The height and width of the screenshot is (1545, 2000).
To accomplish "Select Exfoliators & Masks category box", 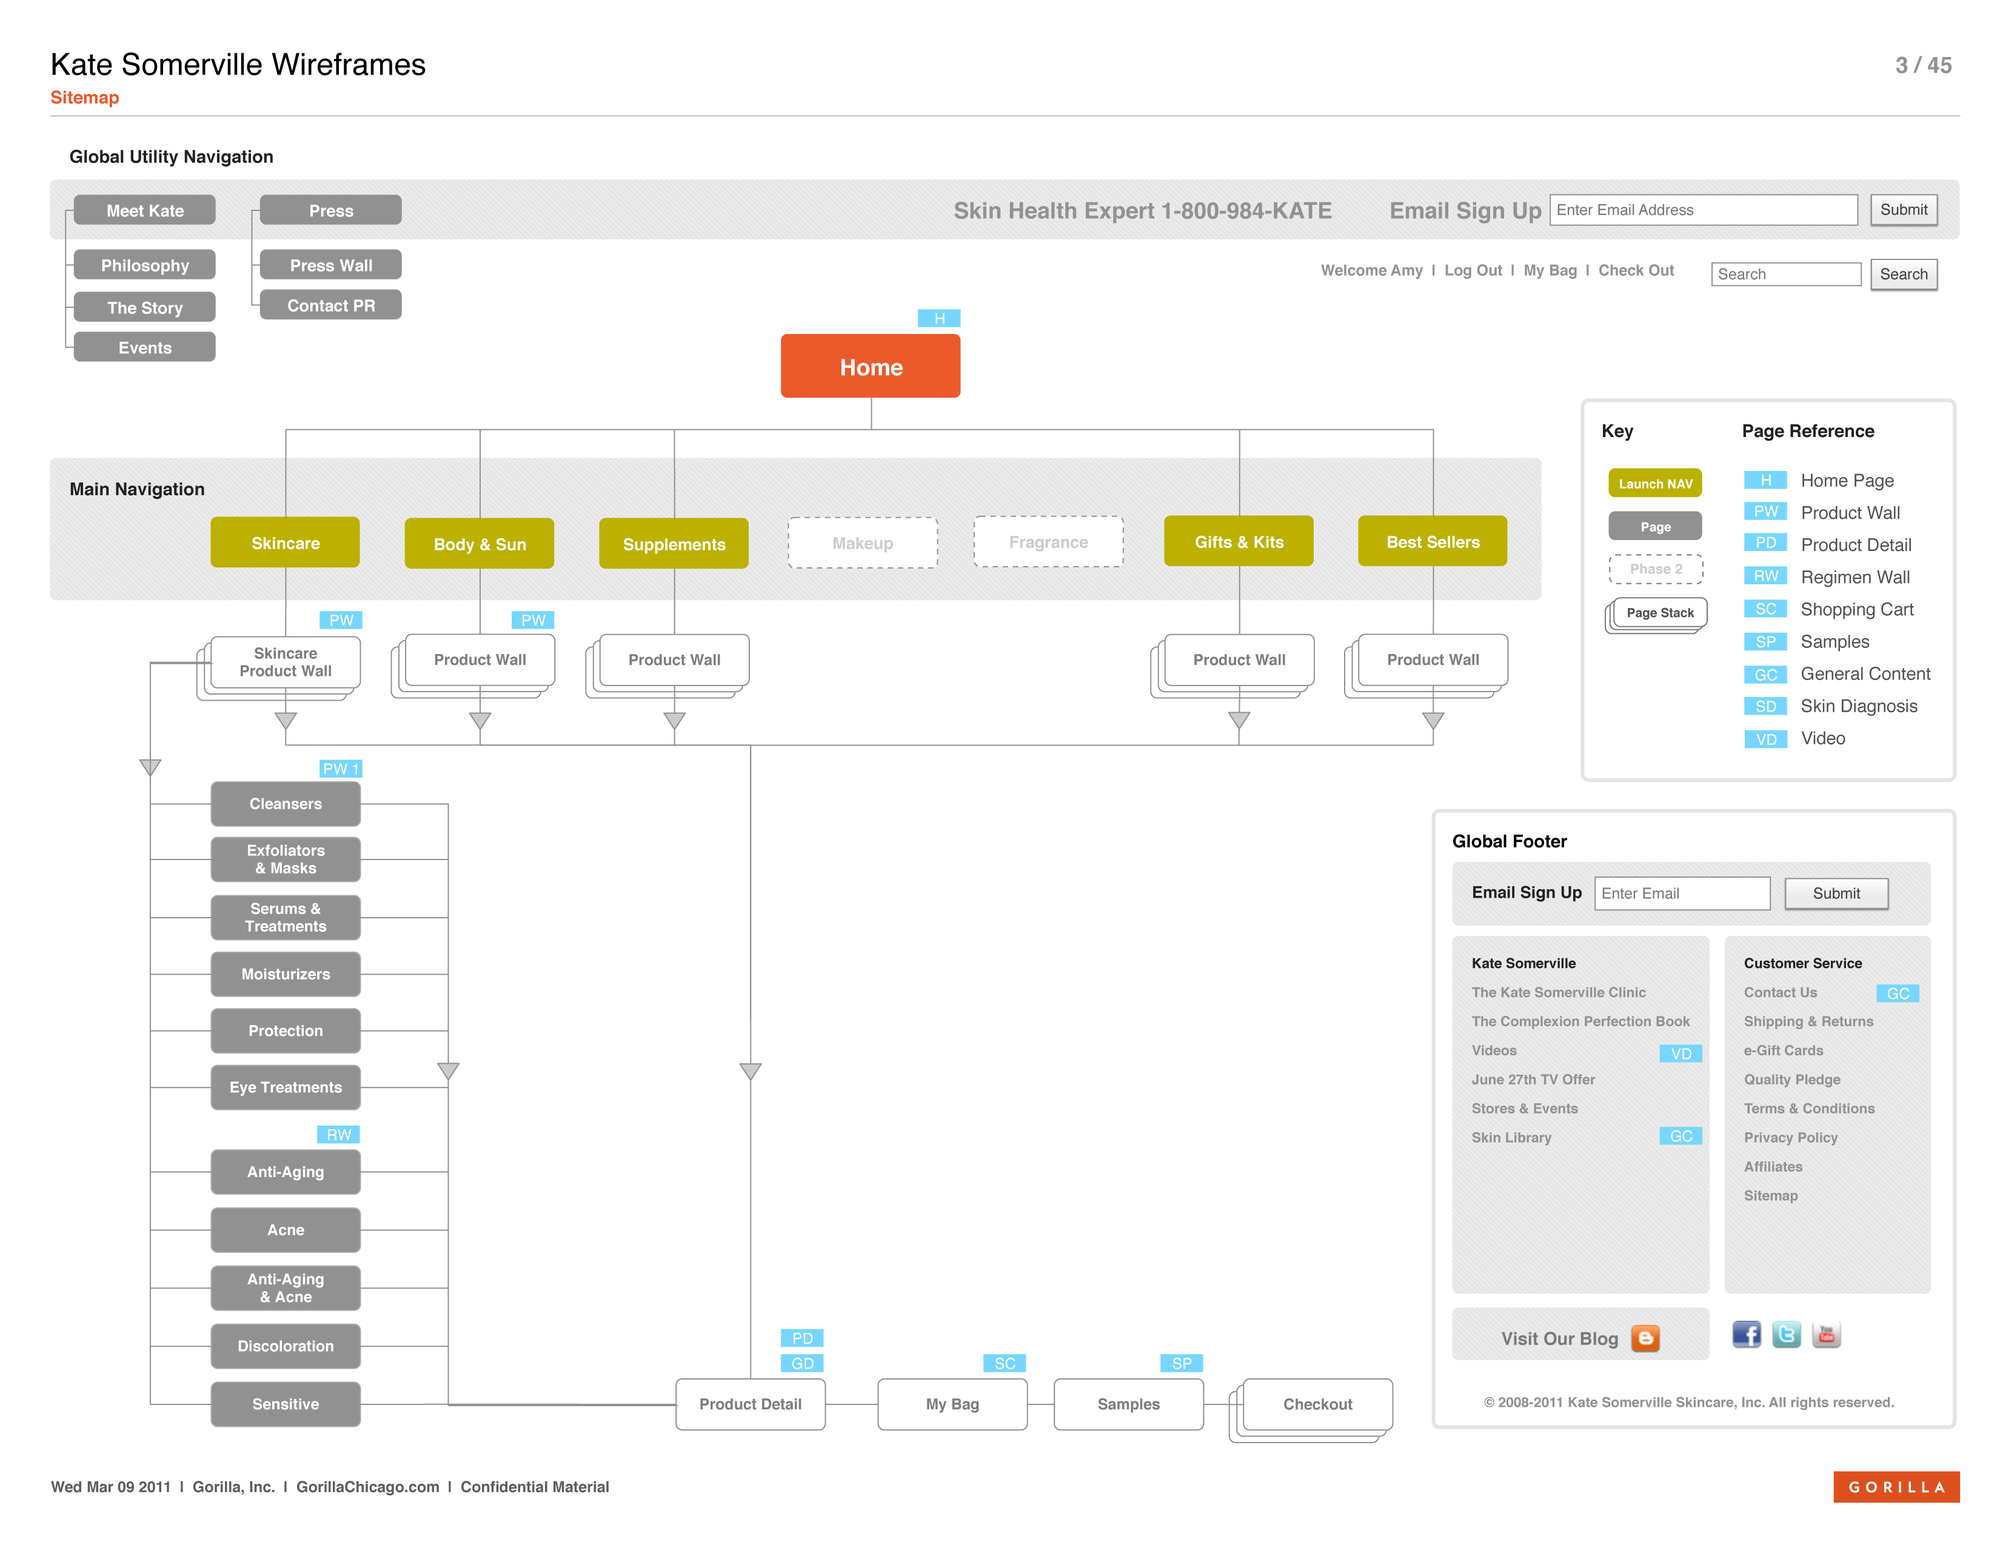I will (285, 859).
